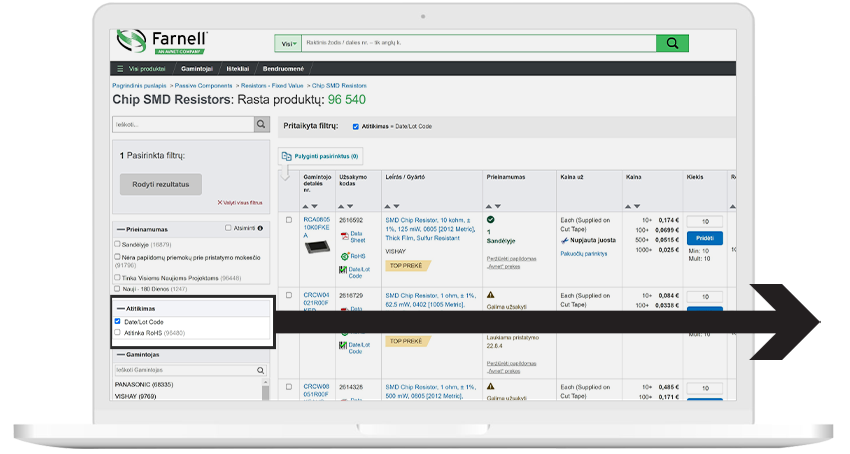Open Data Sheet PDF icon for RCA0805 resistor

(344, 236)
